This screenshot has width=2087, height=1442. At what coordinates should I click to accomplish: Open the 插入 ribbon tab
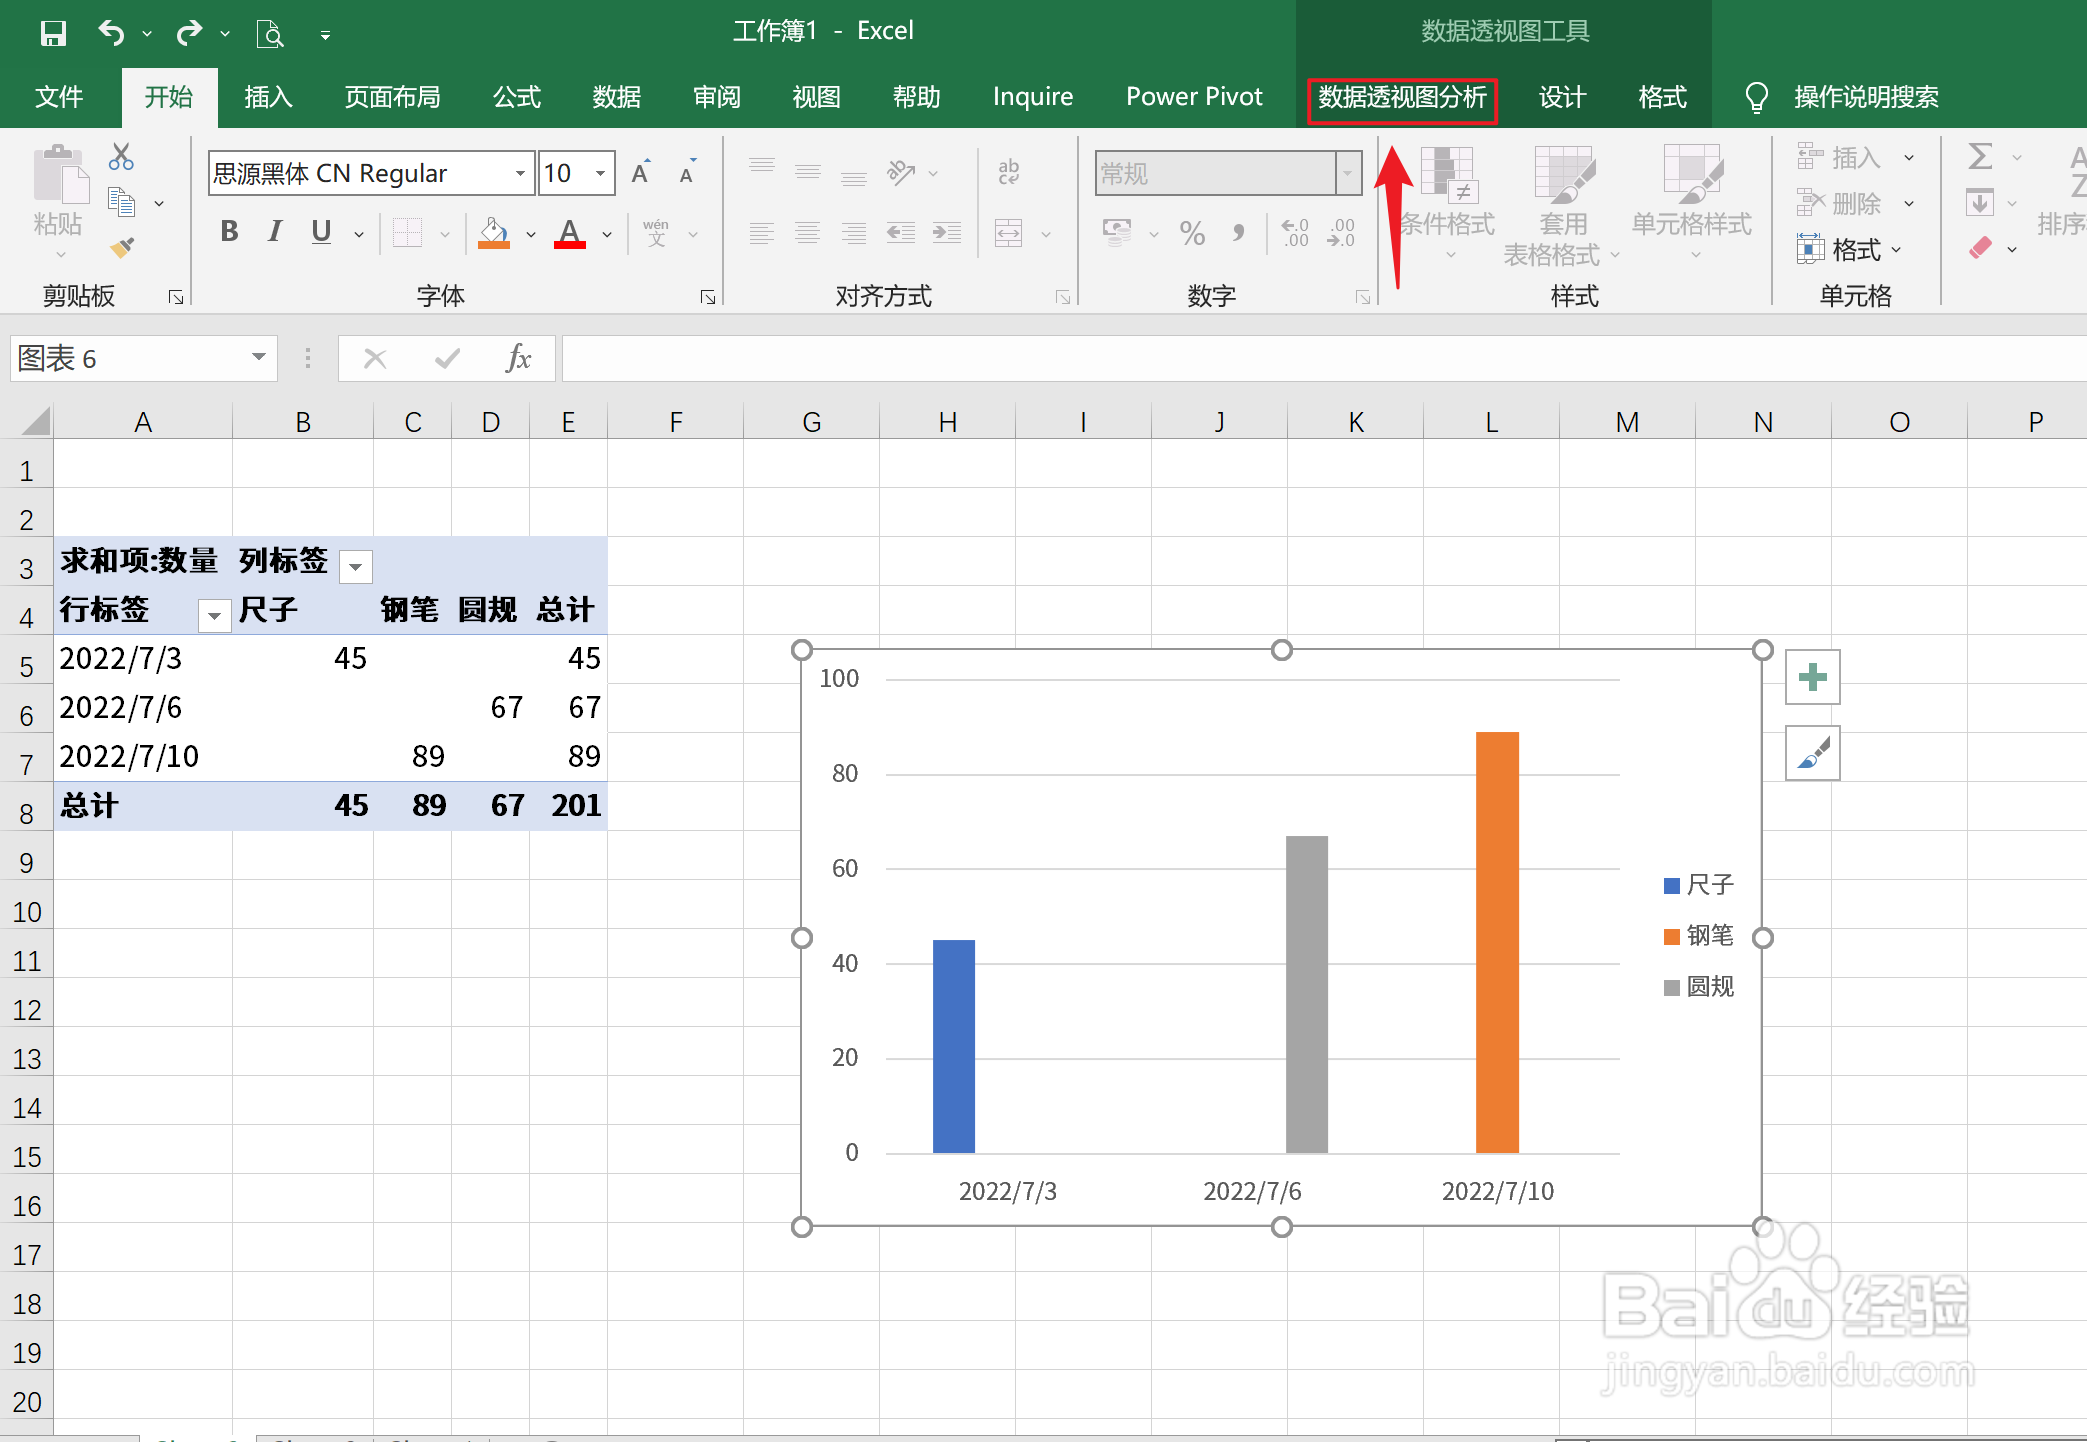(x=268, y=98)
